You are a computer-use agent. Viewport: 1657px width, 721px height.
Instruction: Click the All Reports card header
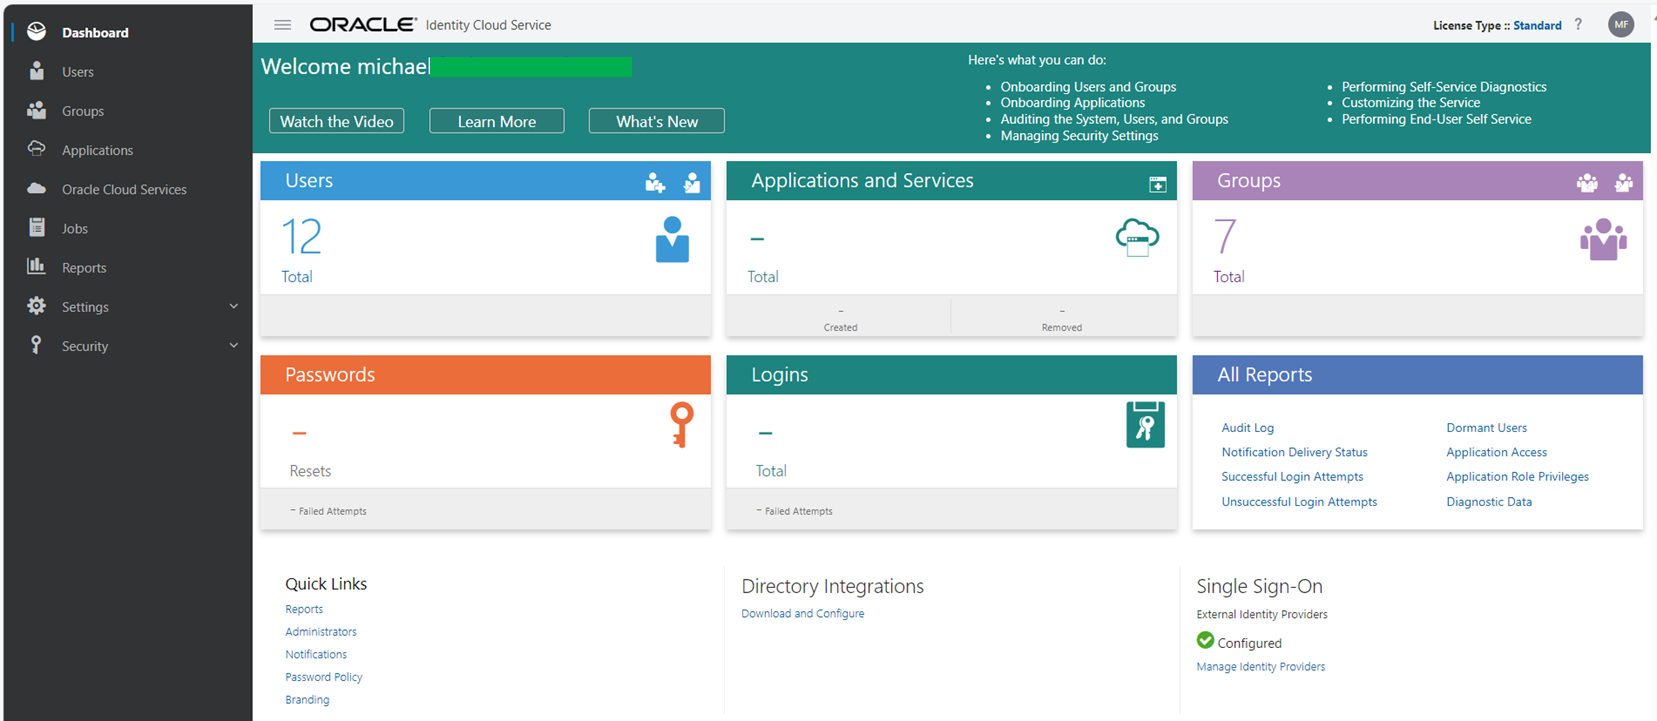[1417, 375]
